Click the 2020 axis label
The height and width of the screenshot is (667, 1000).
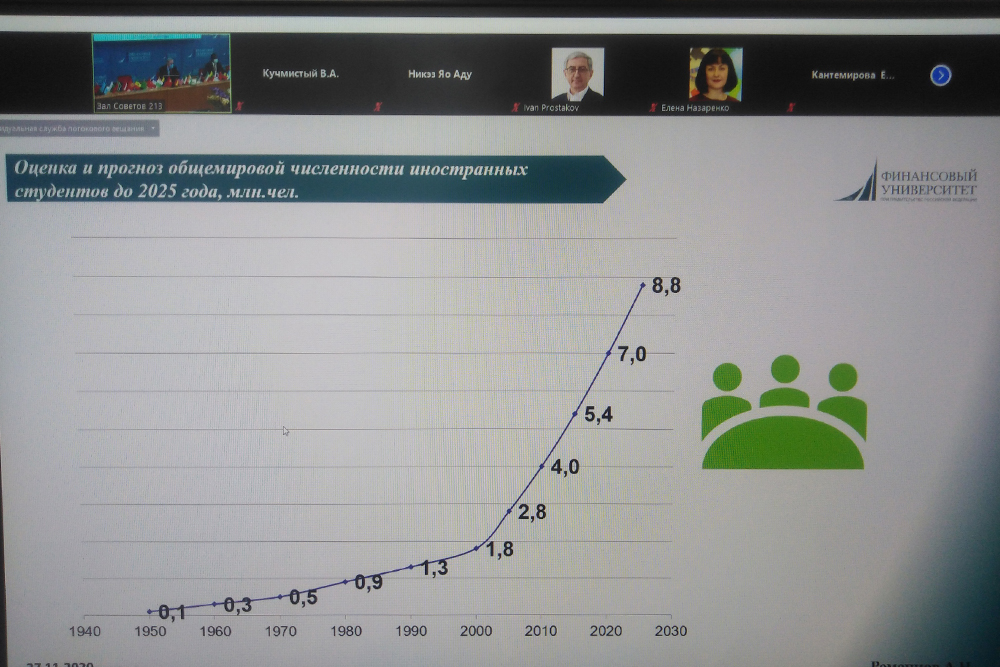point(606,631)
